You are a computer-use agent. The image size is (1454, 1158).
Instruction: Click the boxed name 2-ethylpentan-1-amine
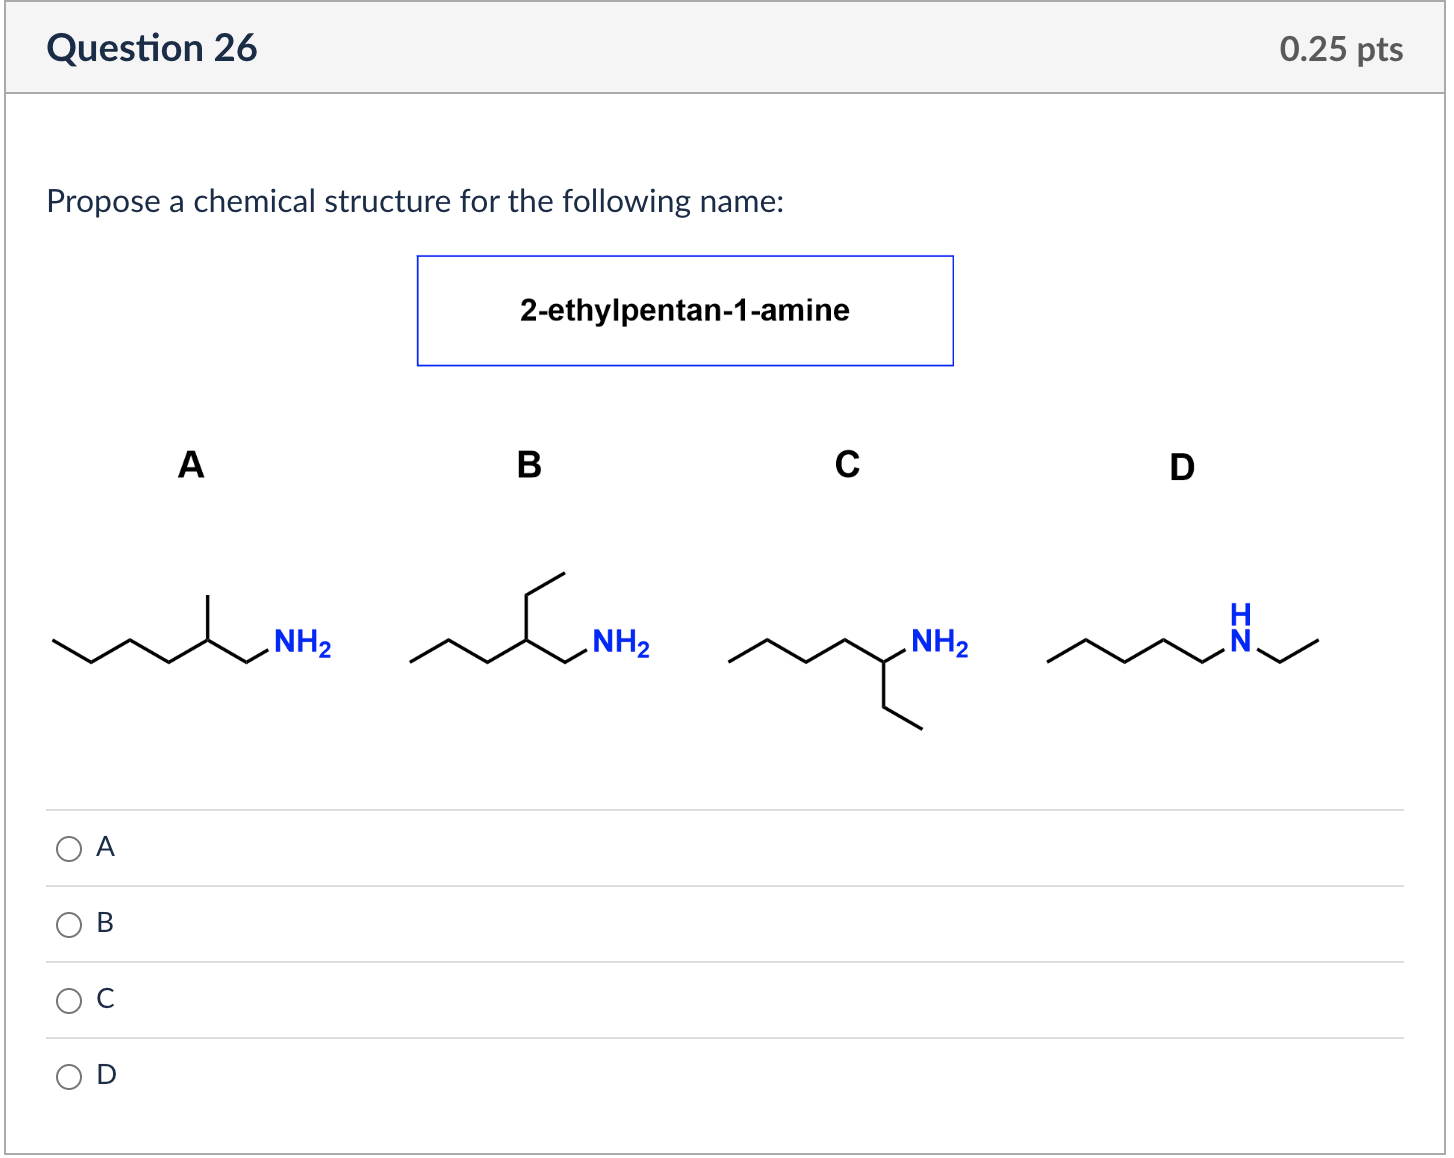(684, 310)
